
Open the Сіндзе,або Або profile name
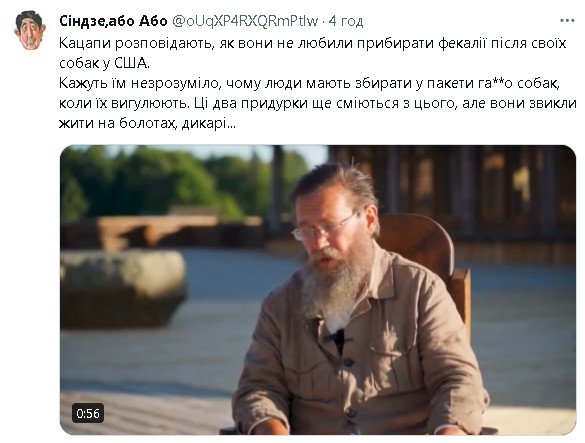(x=113, y=21)
